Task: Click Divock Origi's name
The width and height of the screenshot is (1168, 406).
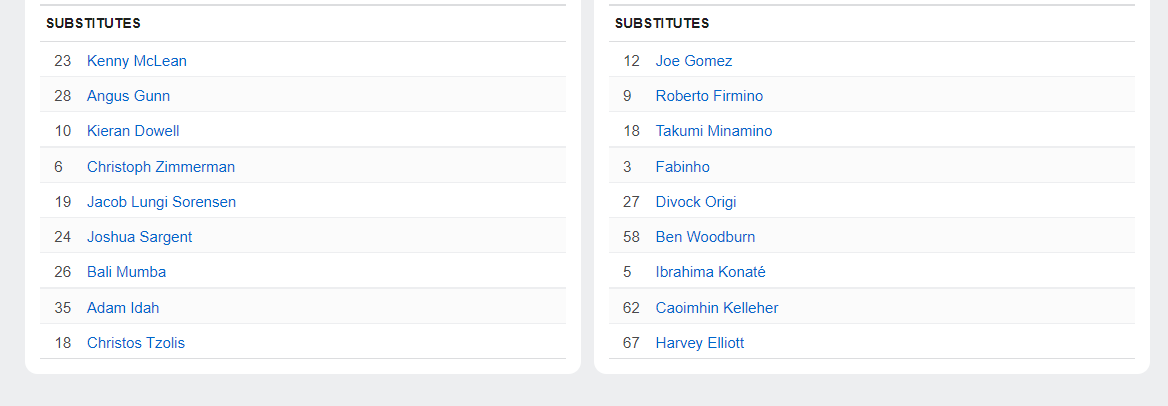Action: point(695,202)
